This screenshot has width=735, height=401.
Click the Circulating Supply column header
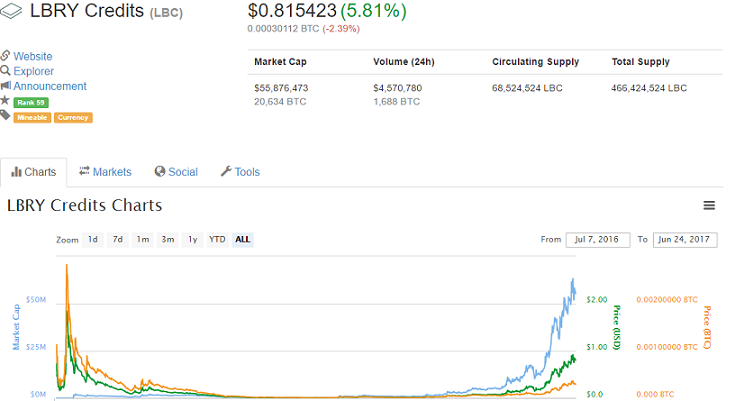[535, 62]
